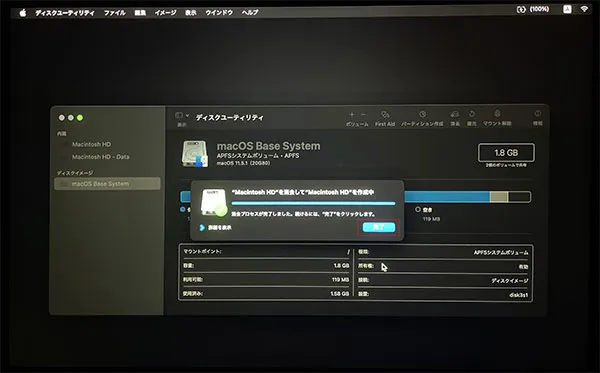Expand the show details (詳細を表示) triangle
The height and width of the screenshot is (373, 600).
pyautogui.click(x=202, y=228)
